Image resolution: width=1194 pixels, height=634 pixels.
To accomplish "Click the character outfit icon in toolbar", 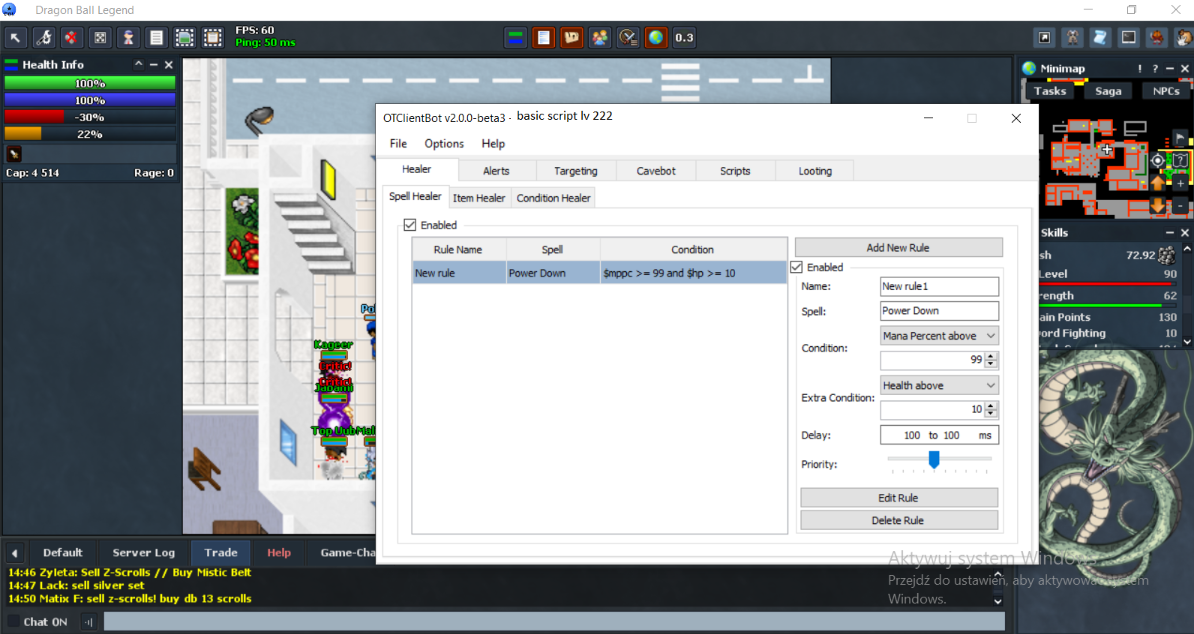I will pyautogui.click(x=128, y=38).
